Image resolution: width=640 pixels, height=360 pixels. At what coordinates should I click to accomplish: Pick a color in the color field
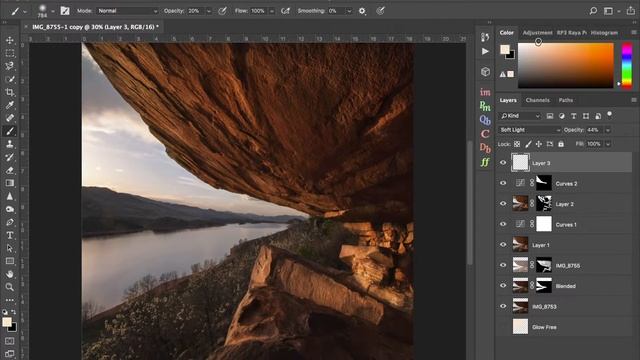(566, 65)
